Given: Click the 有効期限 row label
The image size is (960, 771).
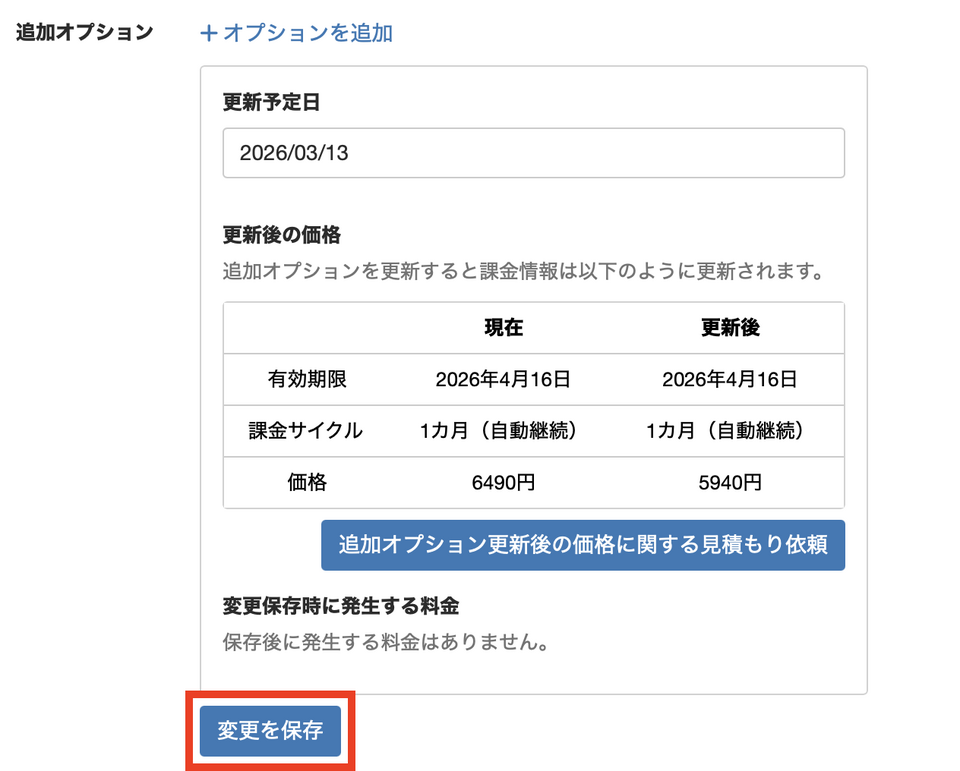Looking at the screenshot, I should pos(307,379).
